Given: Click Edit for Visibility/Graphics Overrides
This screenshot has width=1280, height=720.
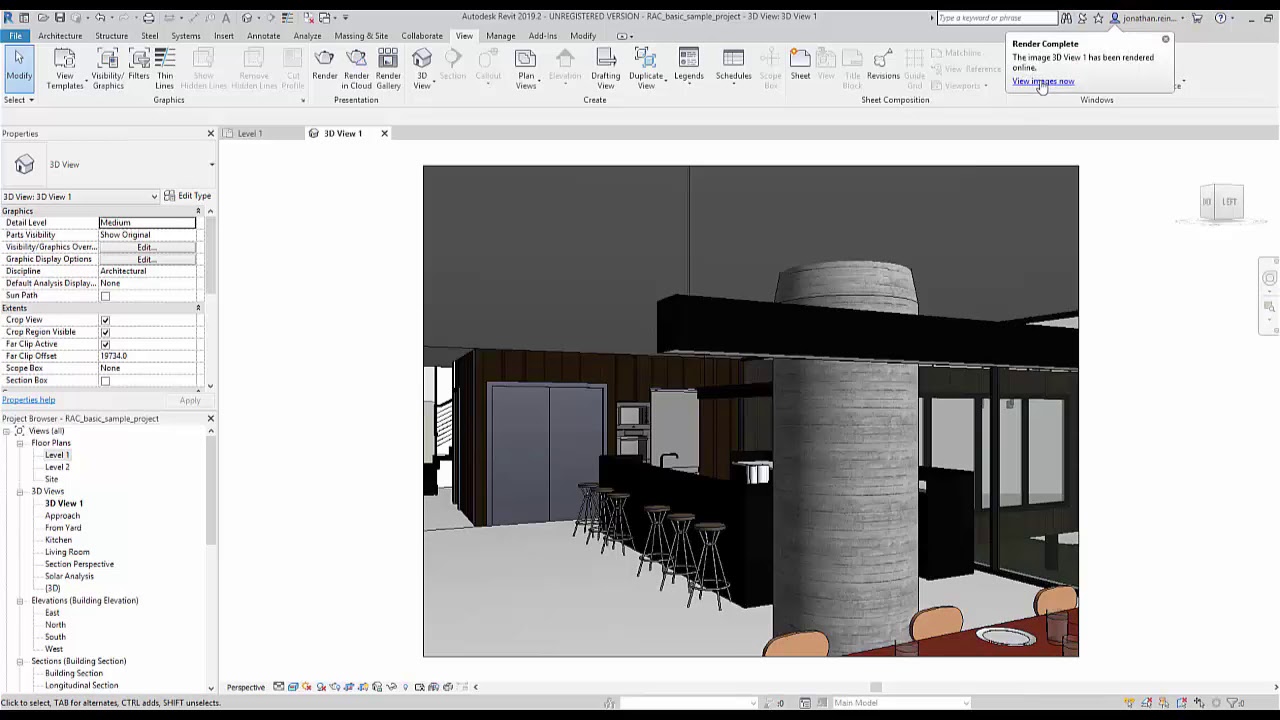Looking at the screenshot, I should point(147,247).
